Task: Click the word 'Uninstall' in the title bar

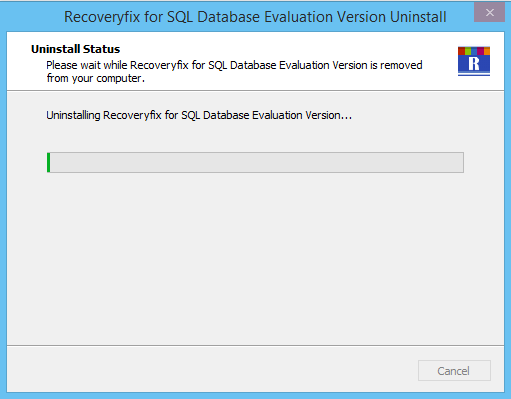Action: [x=418, y=17]
